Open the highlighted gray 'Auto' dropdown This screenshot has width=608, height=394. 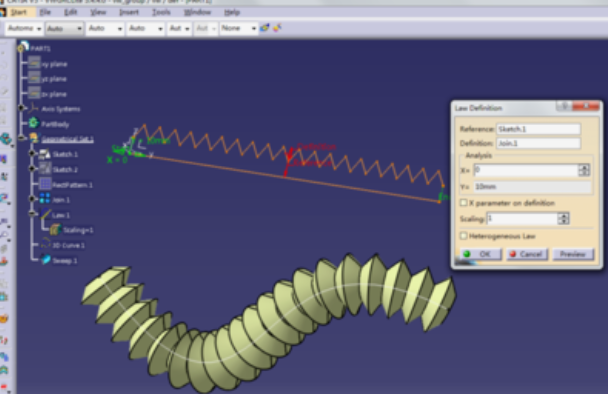[x=64, y=28]
